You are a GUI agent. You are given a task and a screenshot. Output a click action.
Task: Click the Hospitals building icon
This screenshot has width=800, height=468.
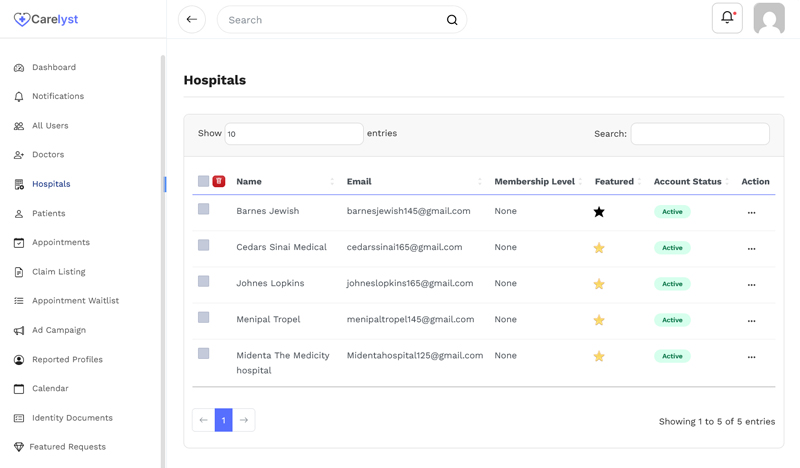19,184
